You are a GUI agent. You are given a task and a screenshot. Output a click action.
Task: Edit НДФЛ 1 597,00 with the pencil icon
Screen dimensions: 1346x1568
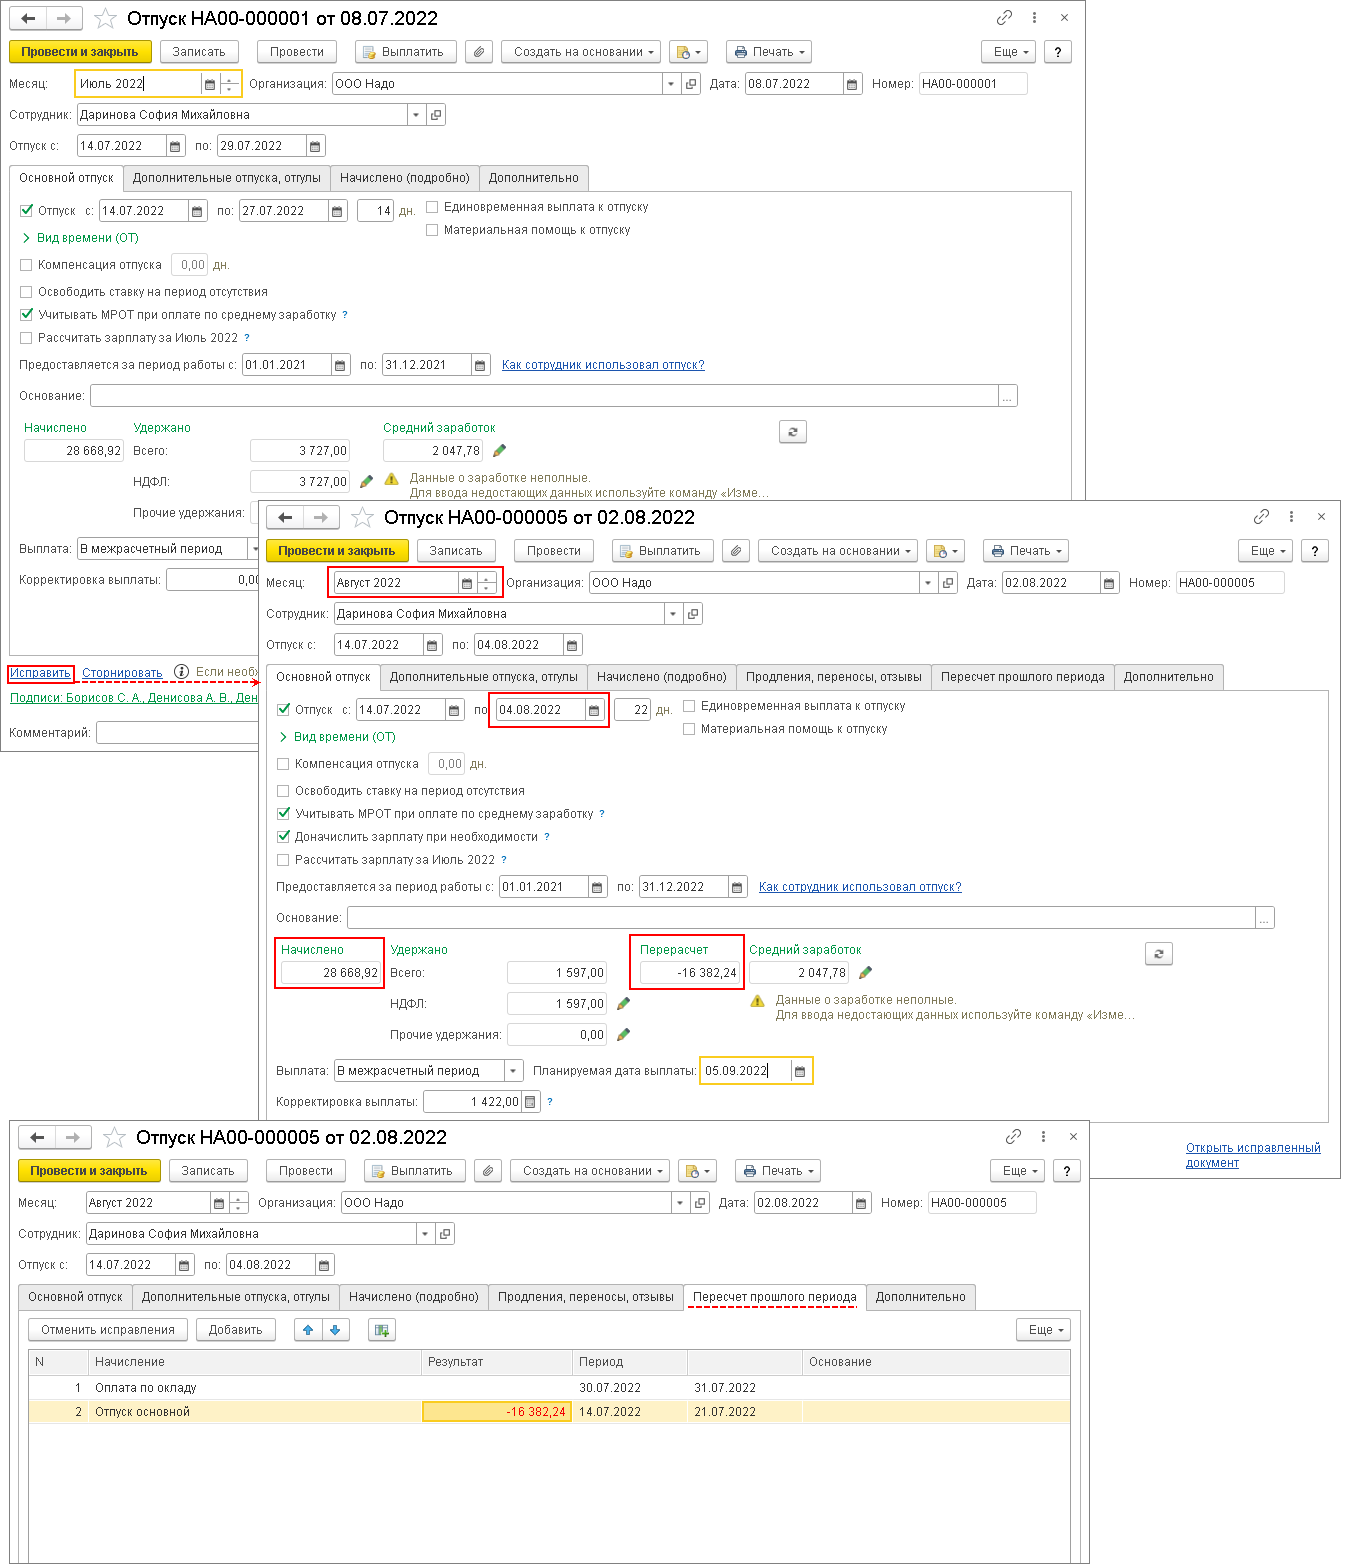(624, 1004)
